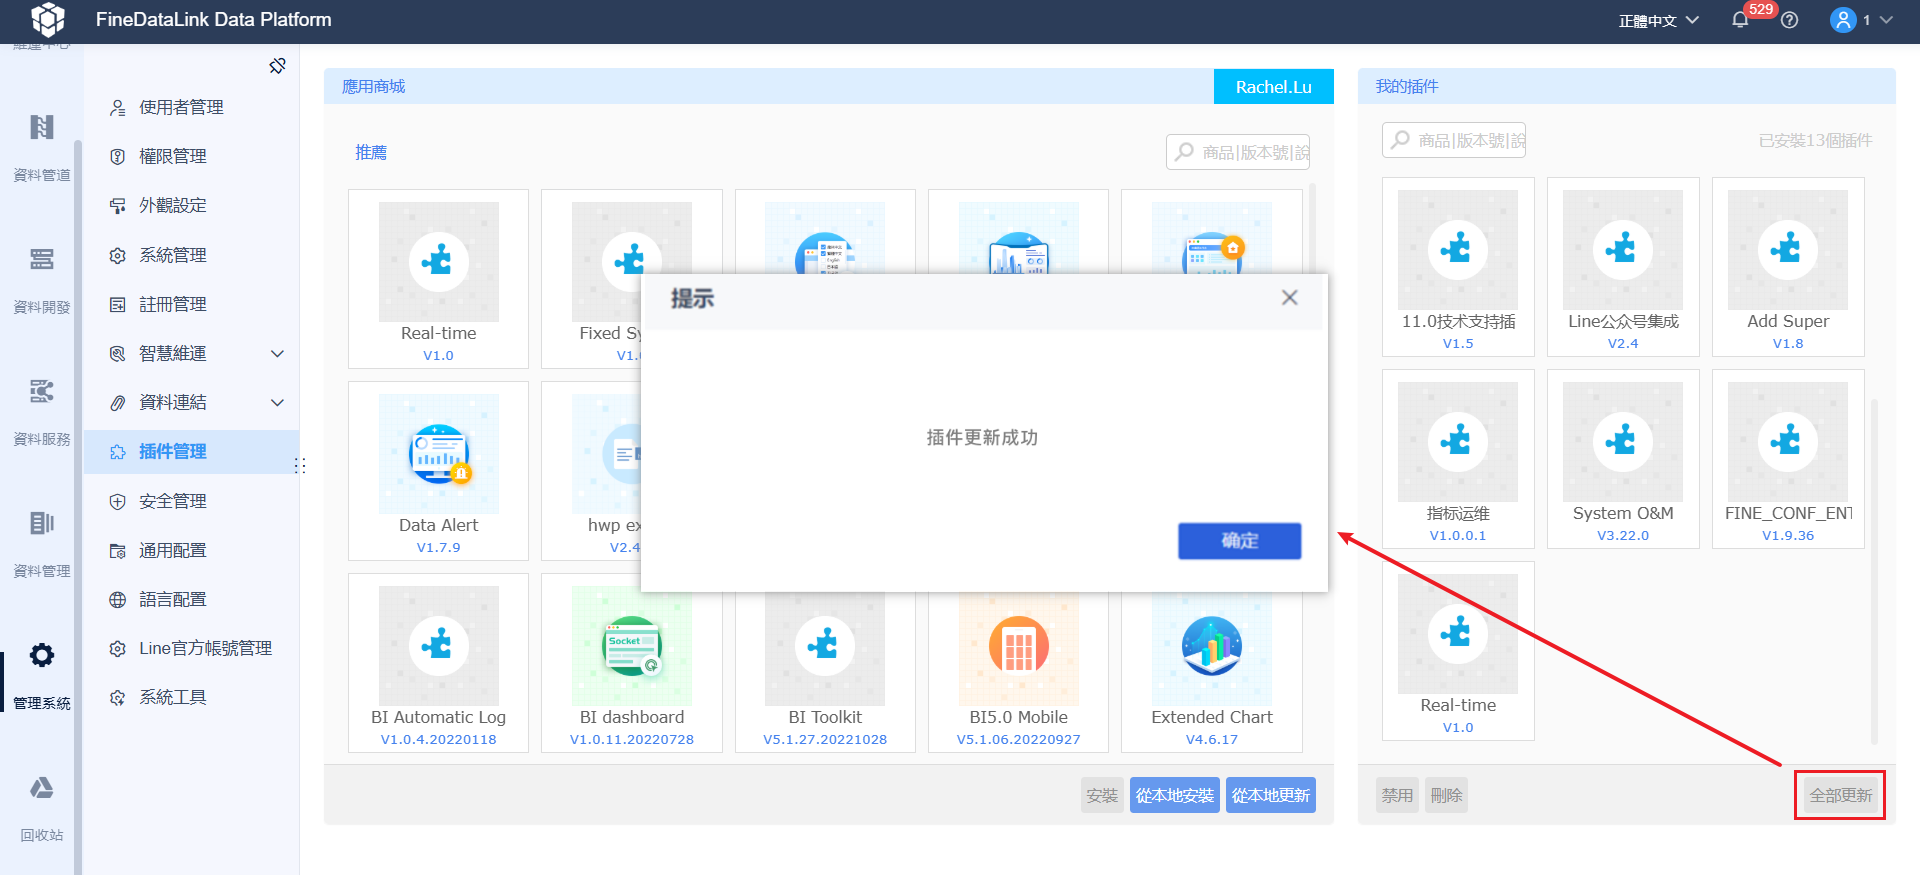Select the BI Toolkit plugin icon
Image resolution: width=1920 pixels, height=875 pixels.
(825, 646)
